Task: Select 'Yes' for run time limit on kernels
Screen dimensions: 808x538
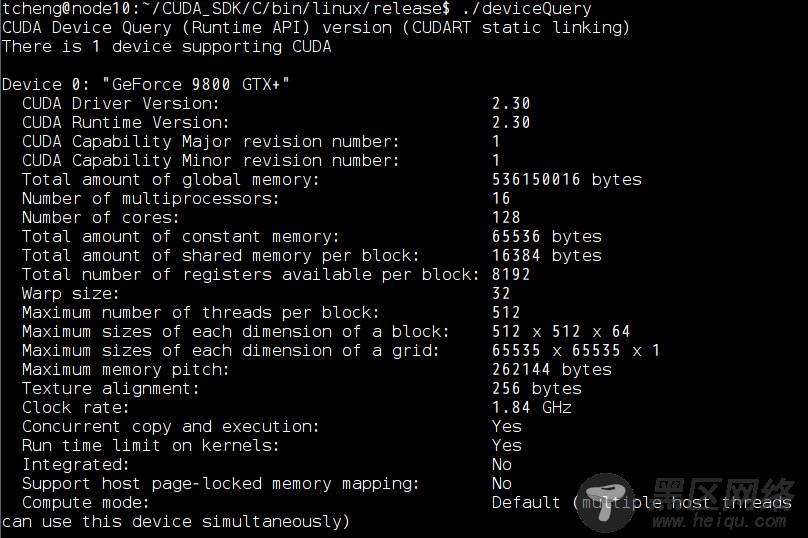Action: click(507, 446)
